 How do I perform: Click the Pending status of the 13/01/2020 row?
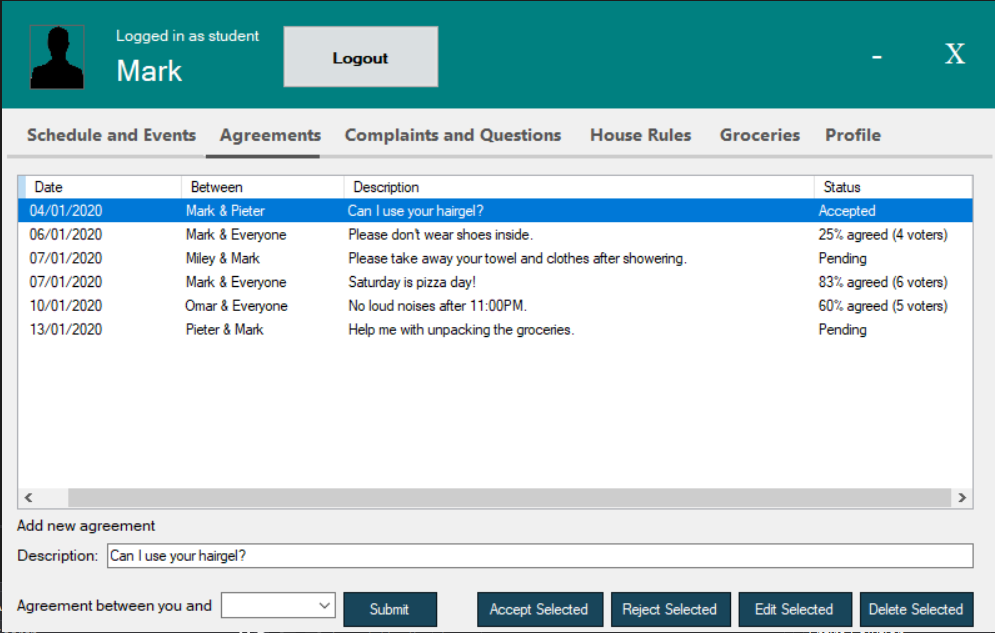click(x=842, y=330)
